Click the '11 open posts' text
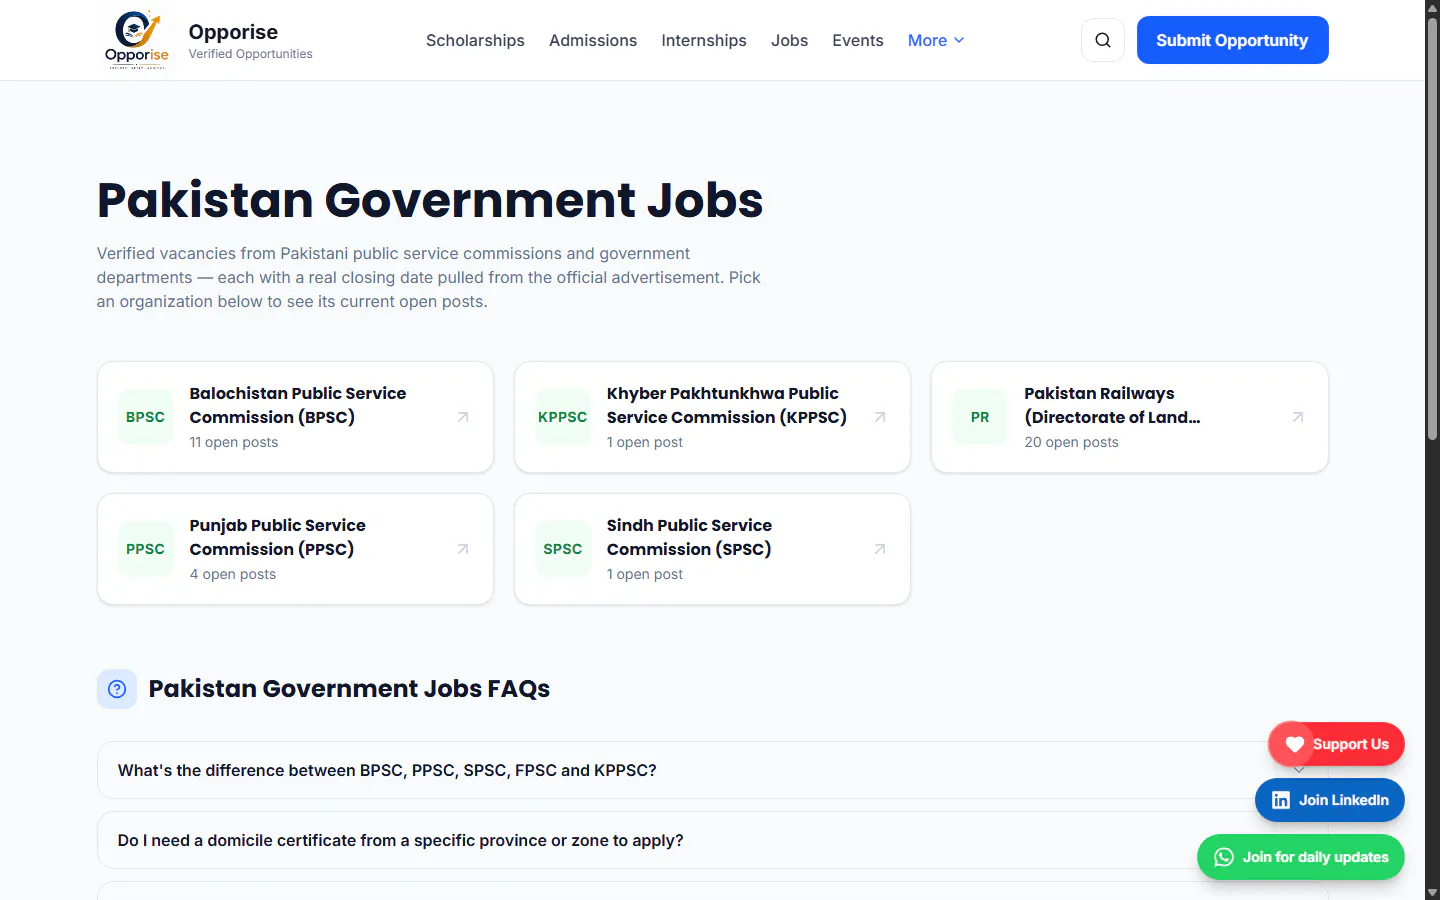Viewport: 1440px width, 900px height. tap(234, 442)
